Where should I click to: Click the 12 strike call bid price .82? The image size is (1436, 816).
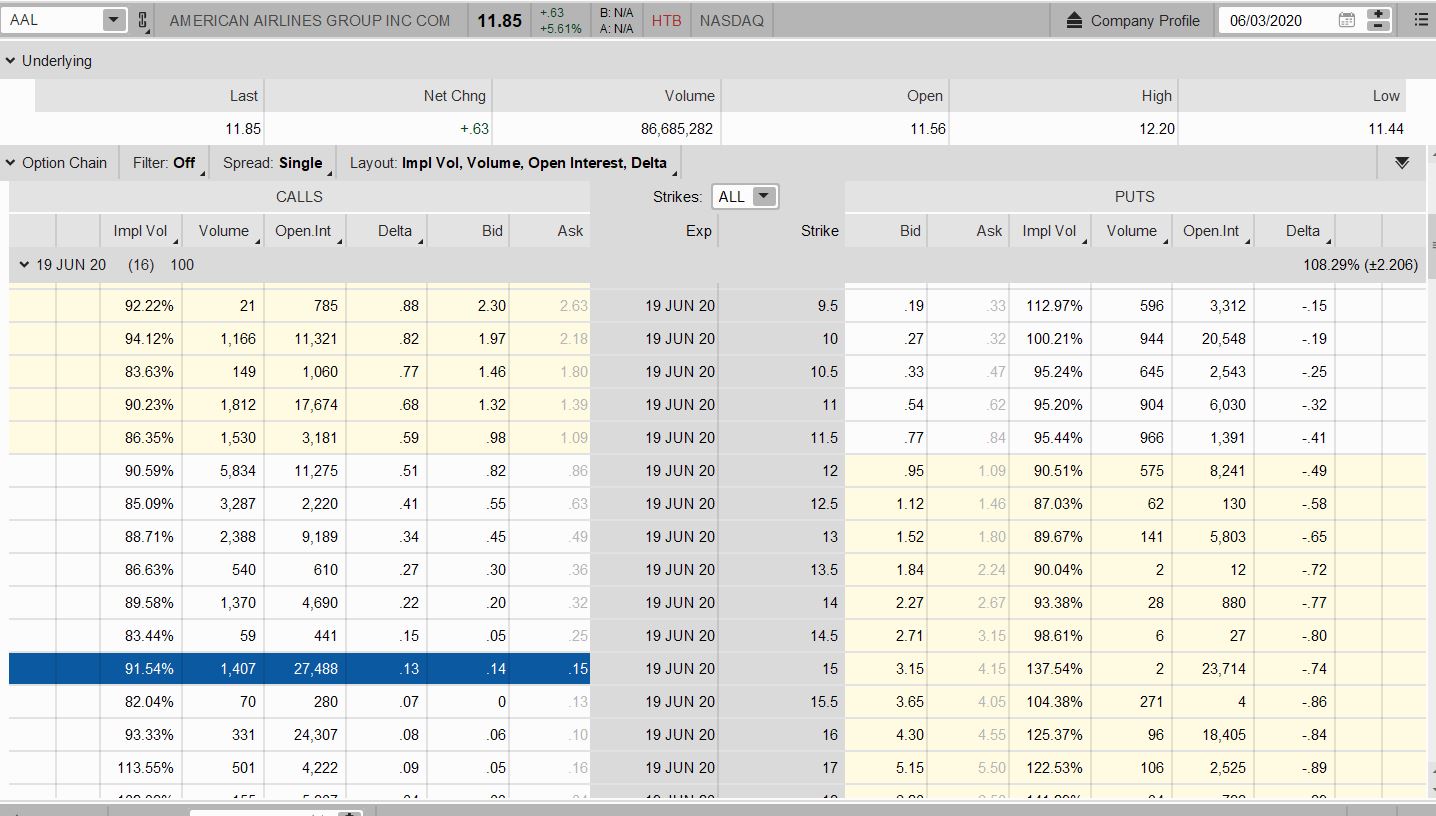coord(492,471)
